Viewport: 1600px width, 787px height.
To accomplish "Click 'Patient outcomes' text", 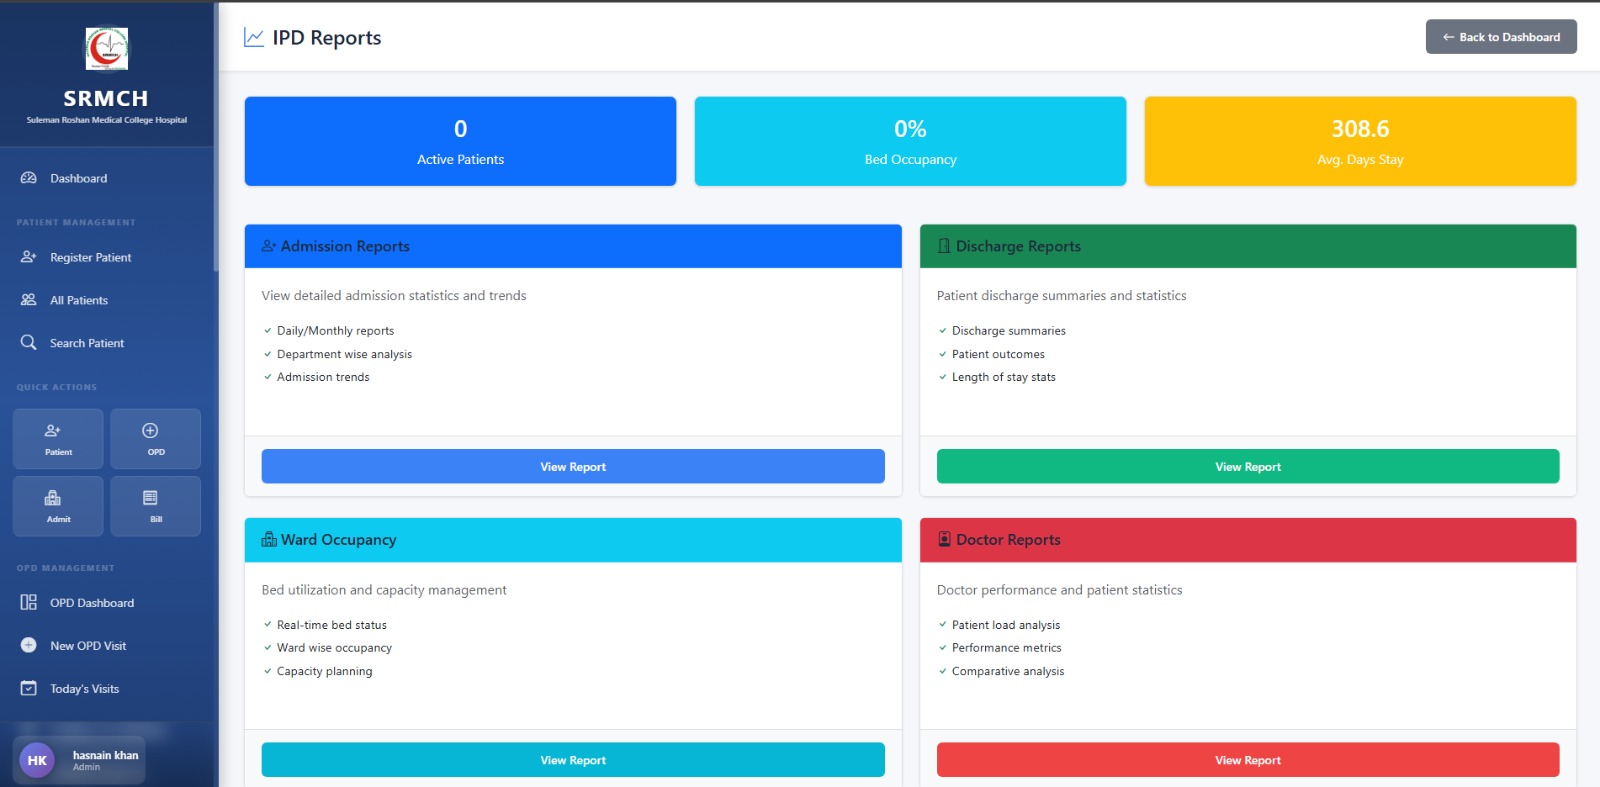I will point(998,354).
